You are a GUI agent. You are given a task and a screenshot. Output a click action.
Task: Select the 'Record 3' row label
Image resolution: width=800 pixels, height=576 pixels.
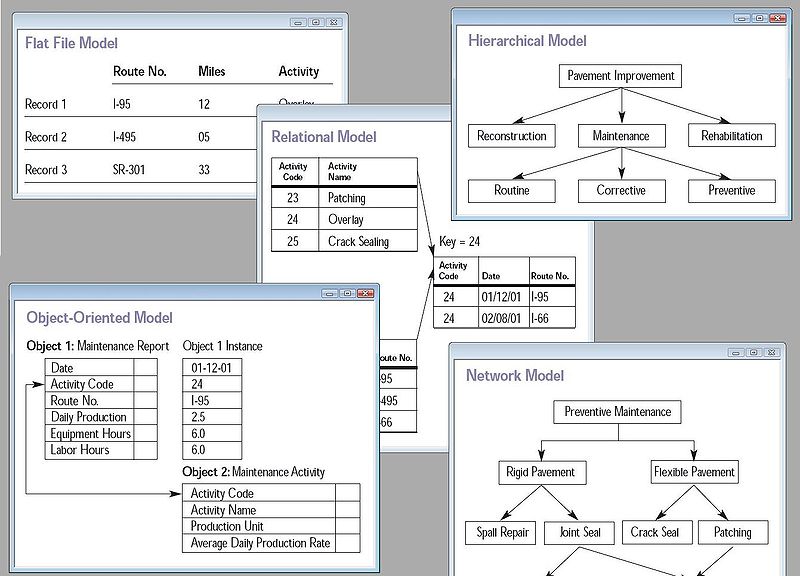coord(45,169)
